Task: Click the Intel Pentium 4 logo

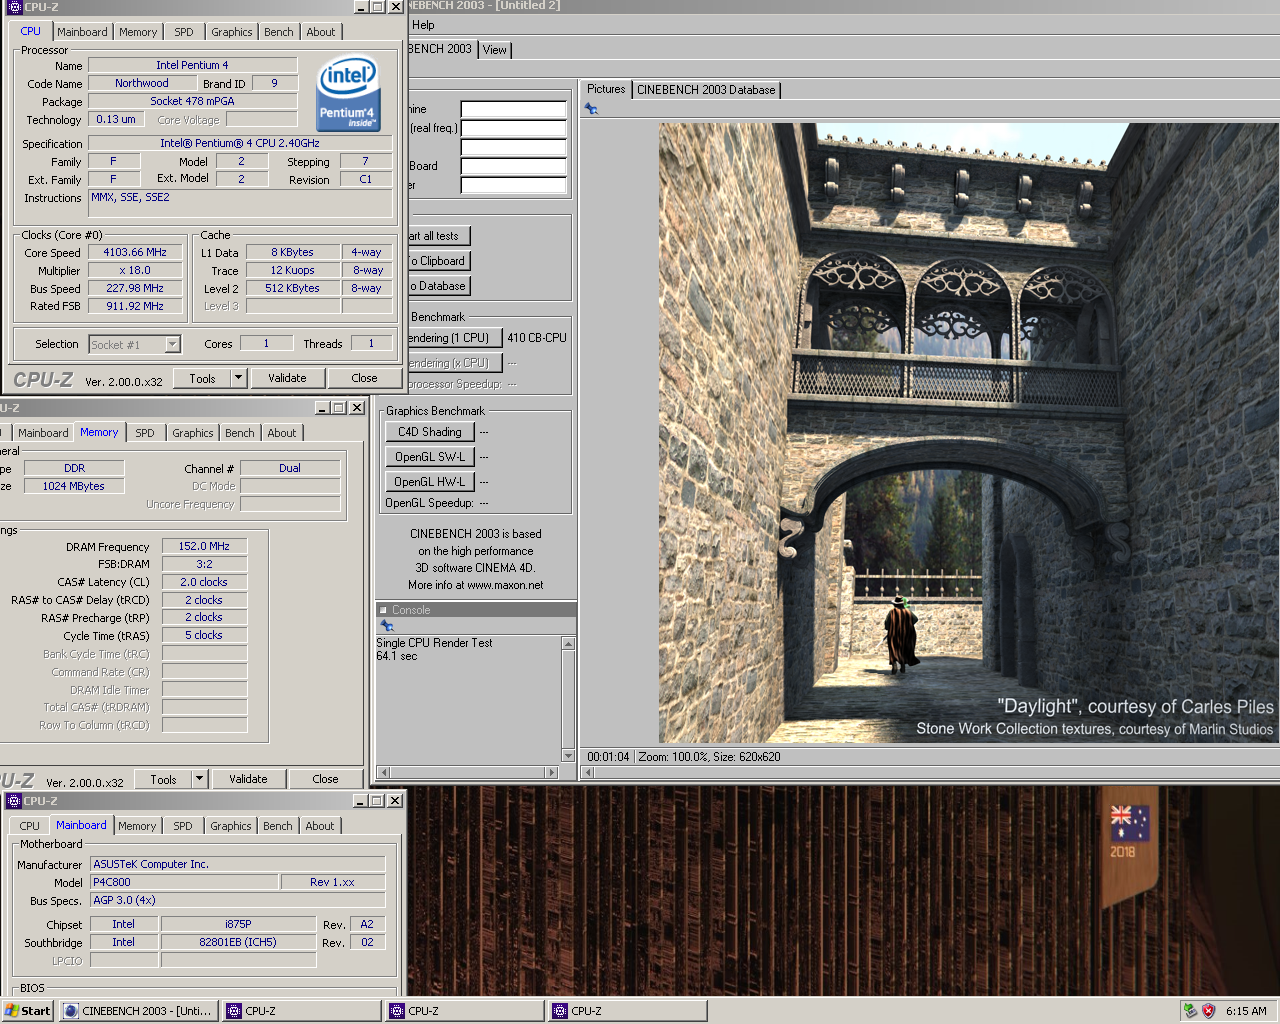Action: (x=348, y=94)
